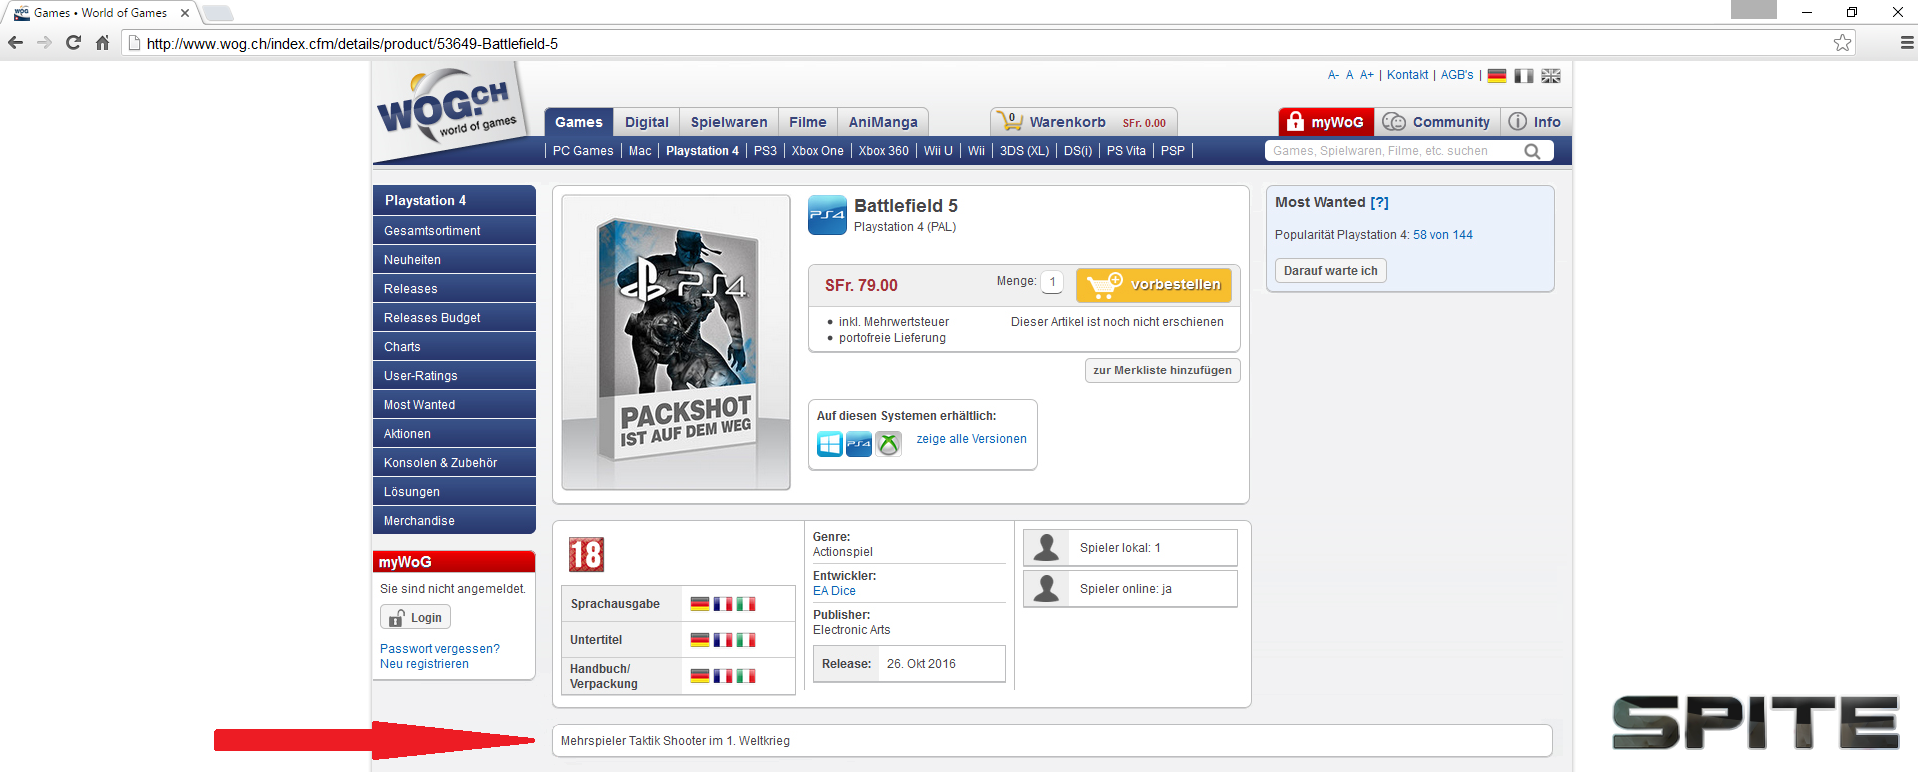Viewport: 1919px width, 772px height.
Task: Click the WOG.CH logo
Action: click(450, 112)
